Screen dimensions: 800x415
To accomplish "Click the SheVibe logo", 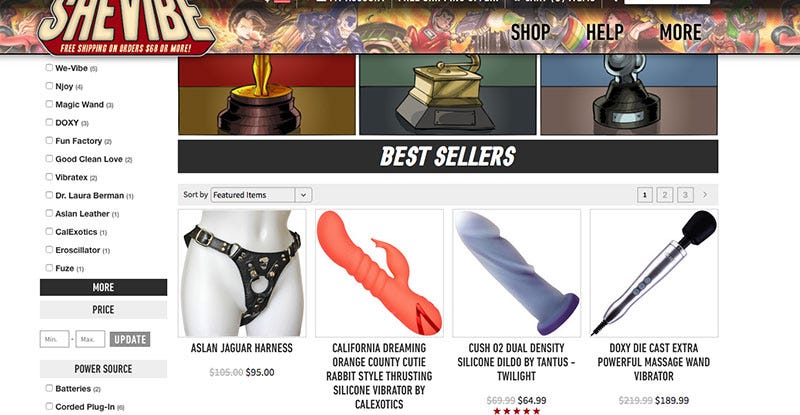I will click(126, 26).
